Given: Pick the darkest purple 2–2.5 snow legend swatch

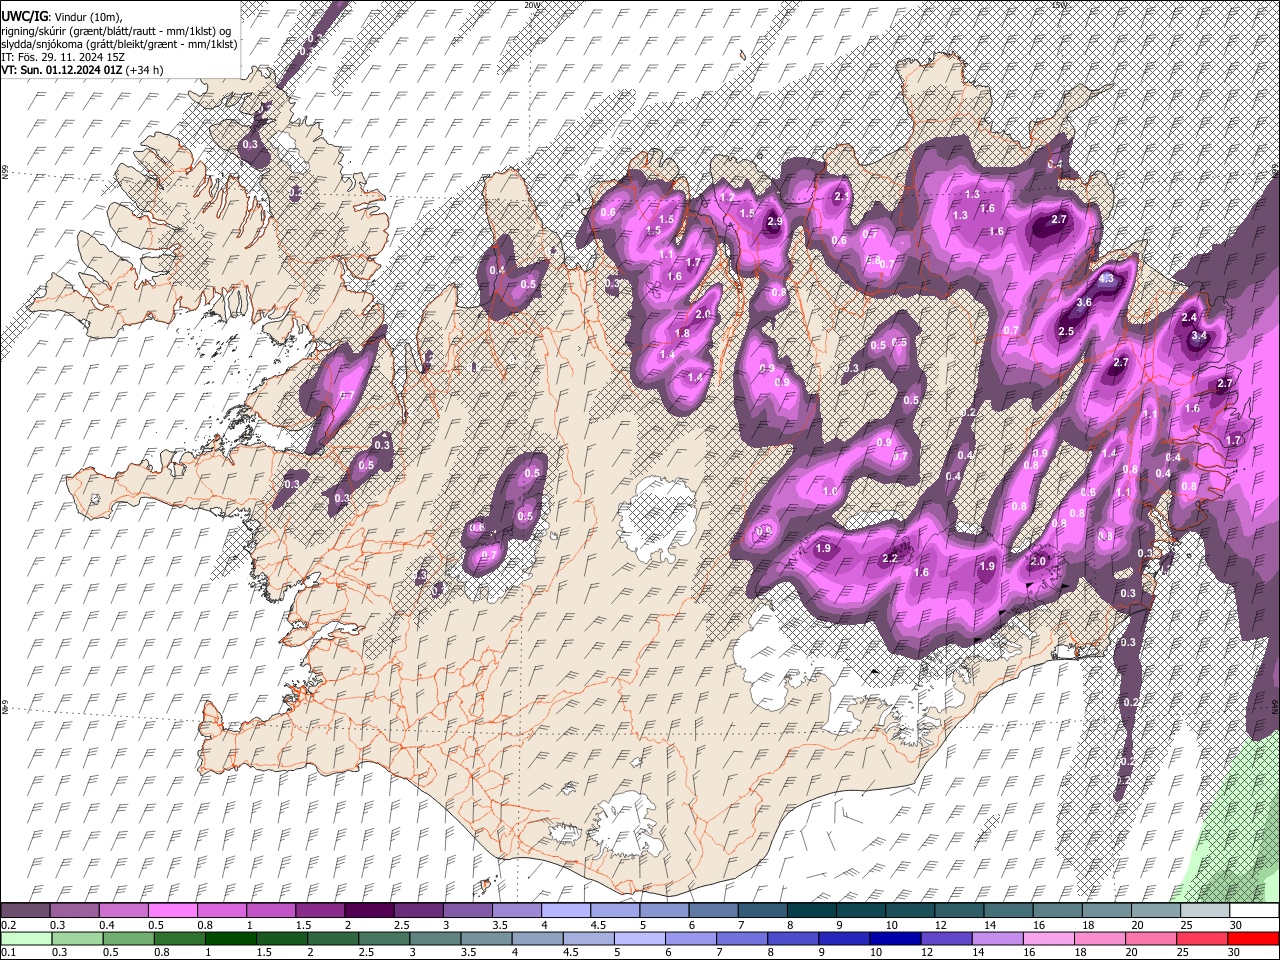Looking at the screenshot, I should point(369,910).
